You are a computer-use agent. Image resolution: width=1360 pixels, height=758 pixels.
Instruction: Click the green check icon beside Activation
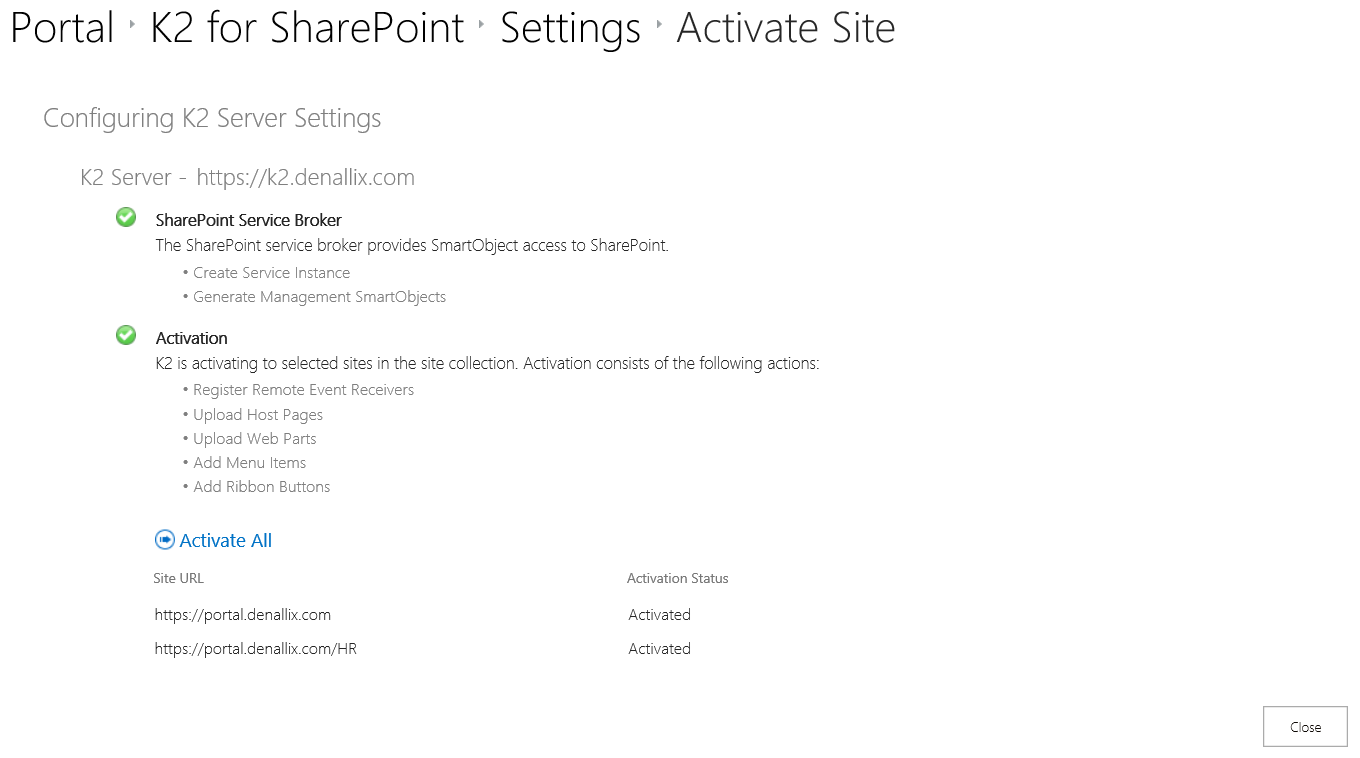coord(126,336)
